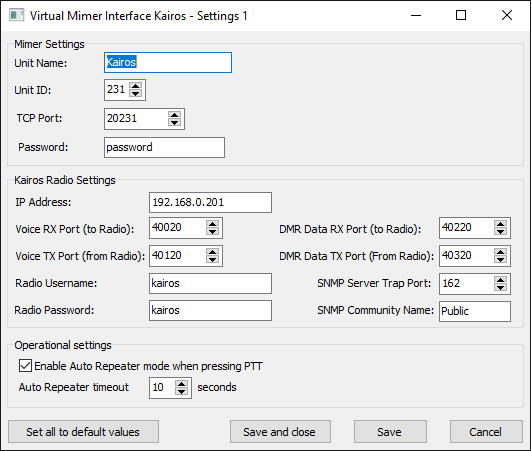Click Set all to default values

coord(83,432)
